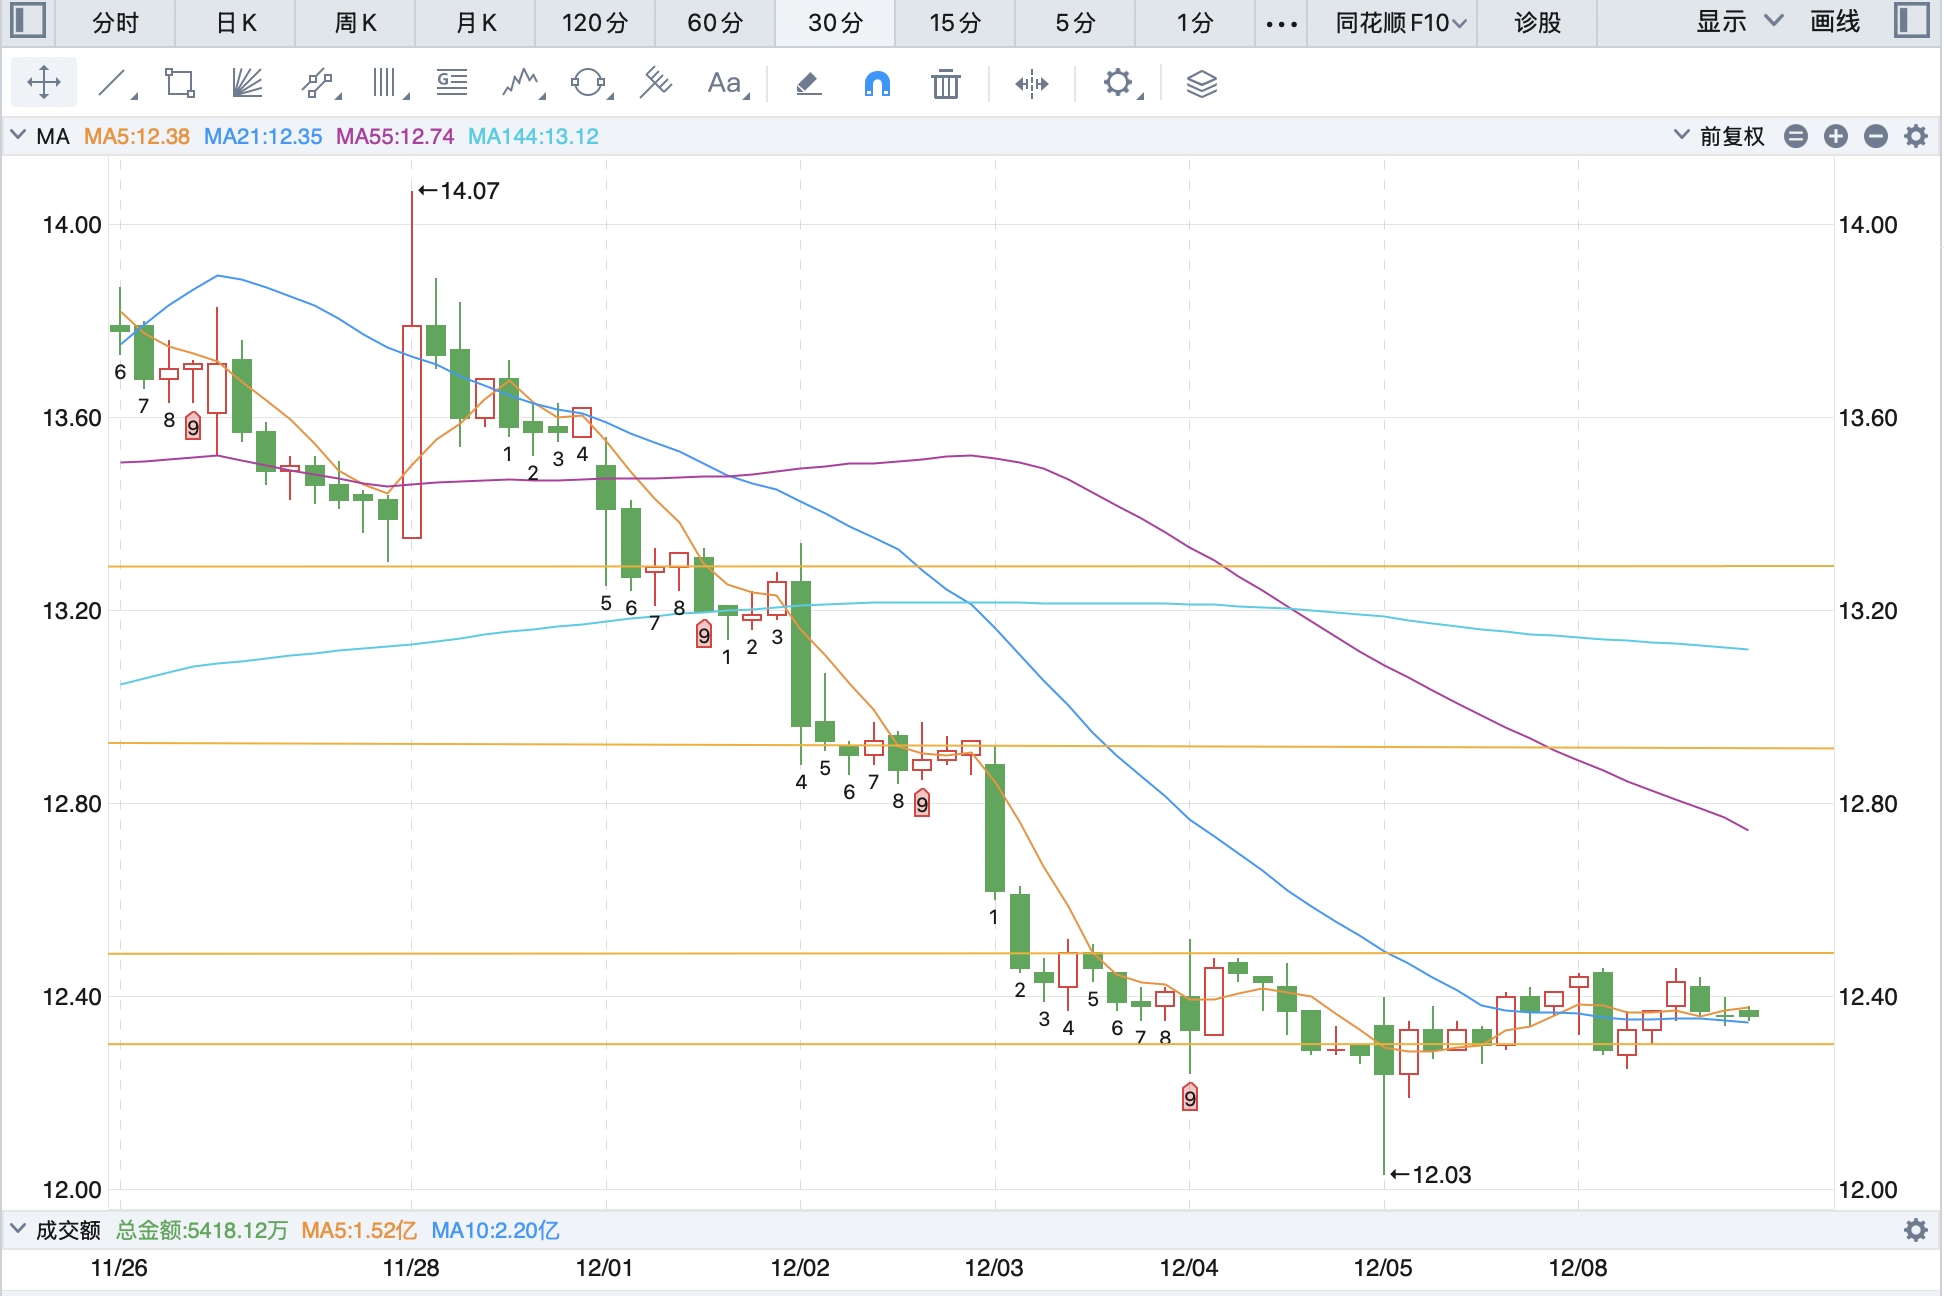
Task: Open the layers stack icon
Action: point(1201,84)
